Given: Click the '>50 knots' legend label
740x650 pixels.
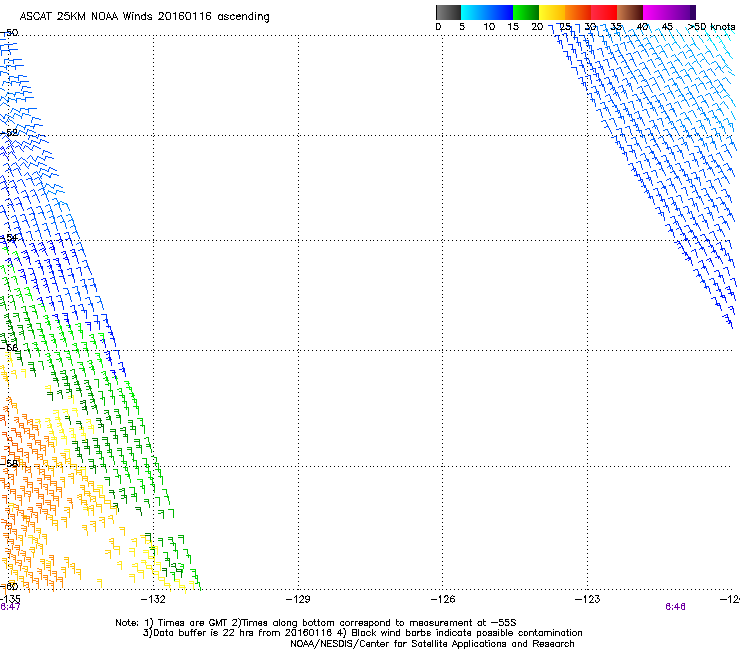Looking at the screenshot, I should coord(711,27).
